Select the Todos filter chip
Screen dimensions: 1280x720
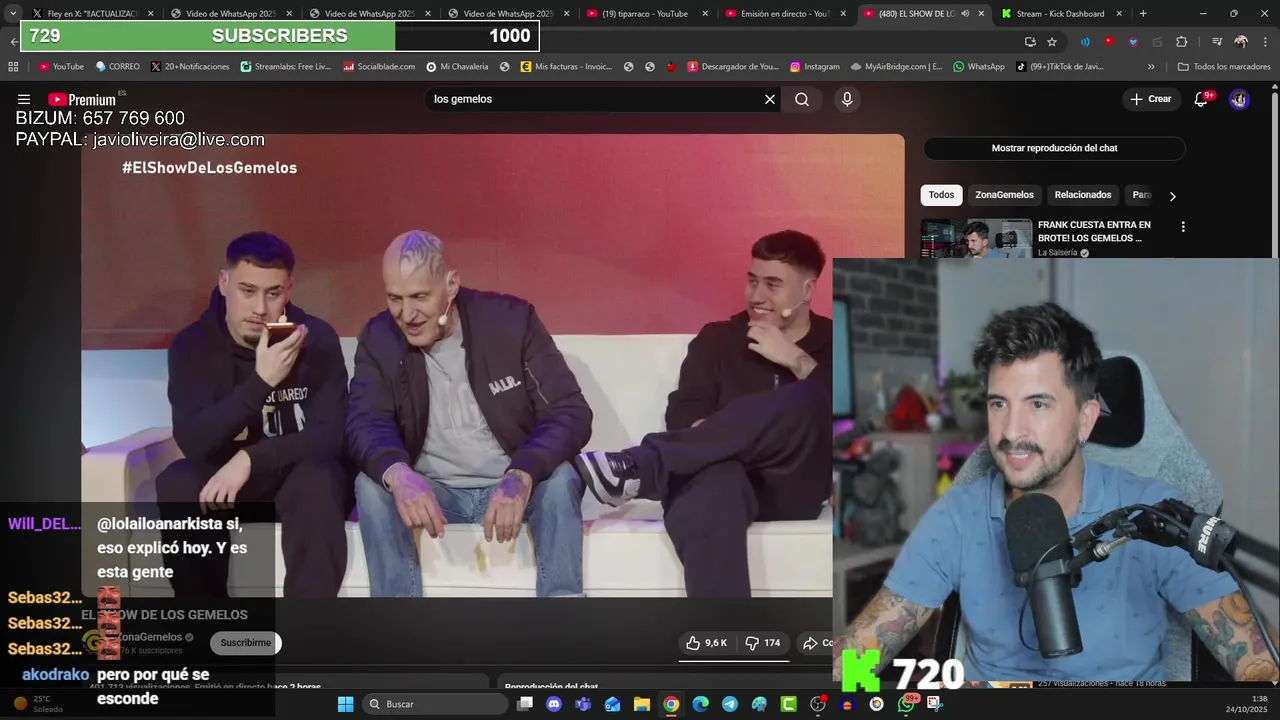pyautogui.click(x=941, y=195)
